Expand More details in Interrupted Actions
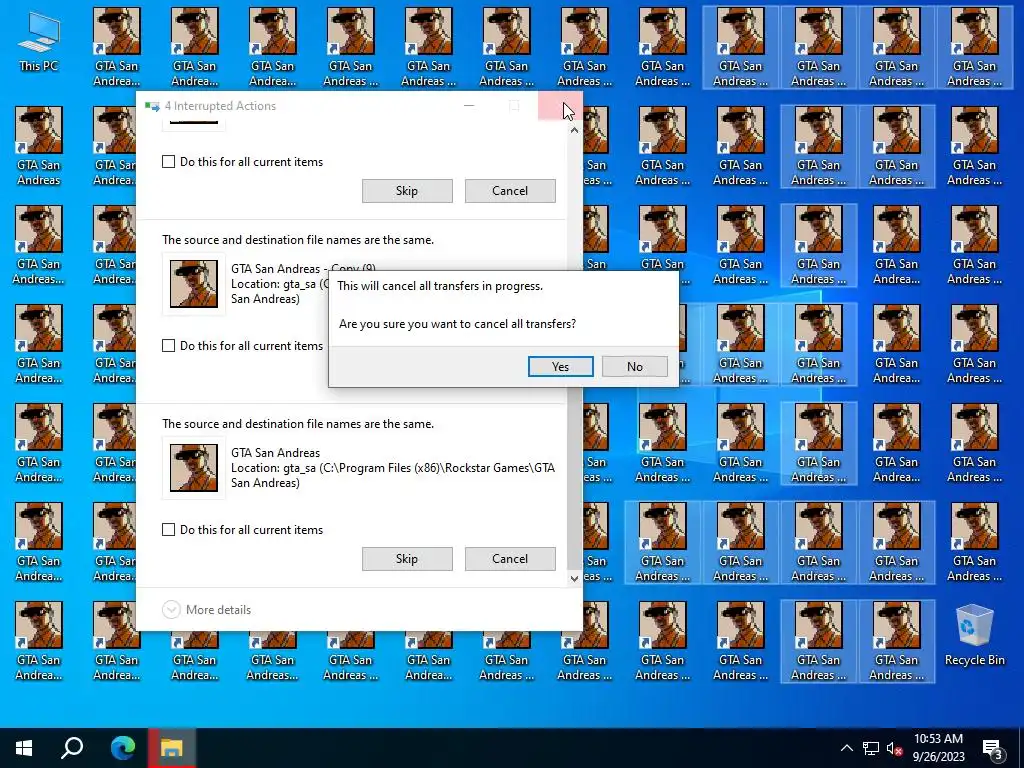This screenshot has height=768, width=1024. [206, 609]
